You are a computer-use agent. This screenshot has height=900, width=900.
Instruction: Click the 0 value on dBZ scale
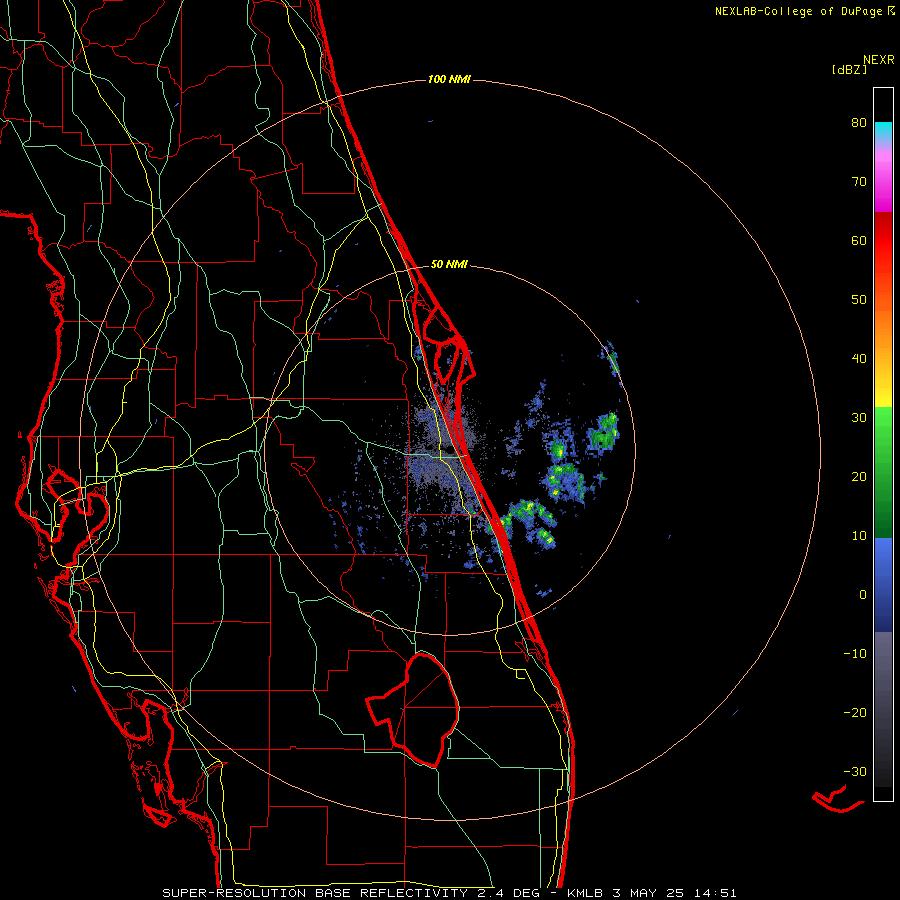(863, 595)
